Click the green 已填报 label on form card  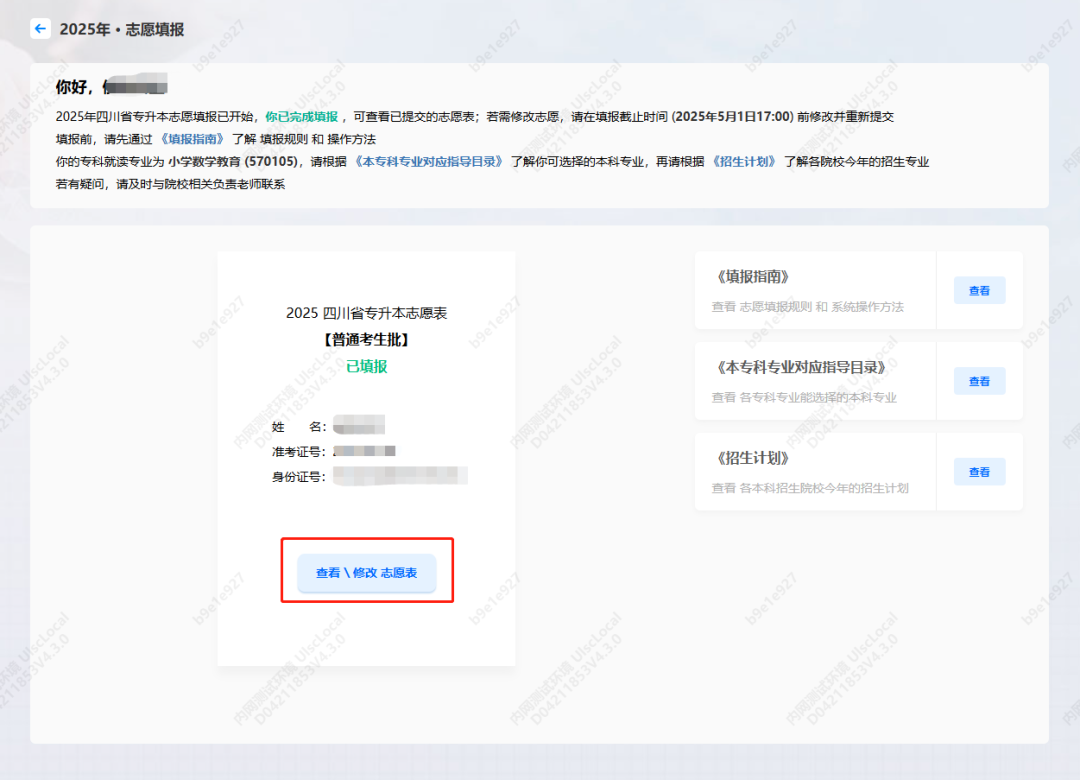366,367
